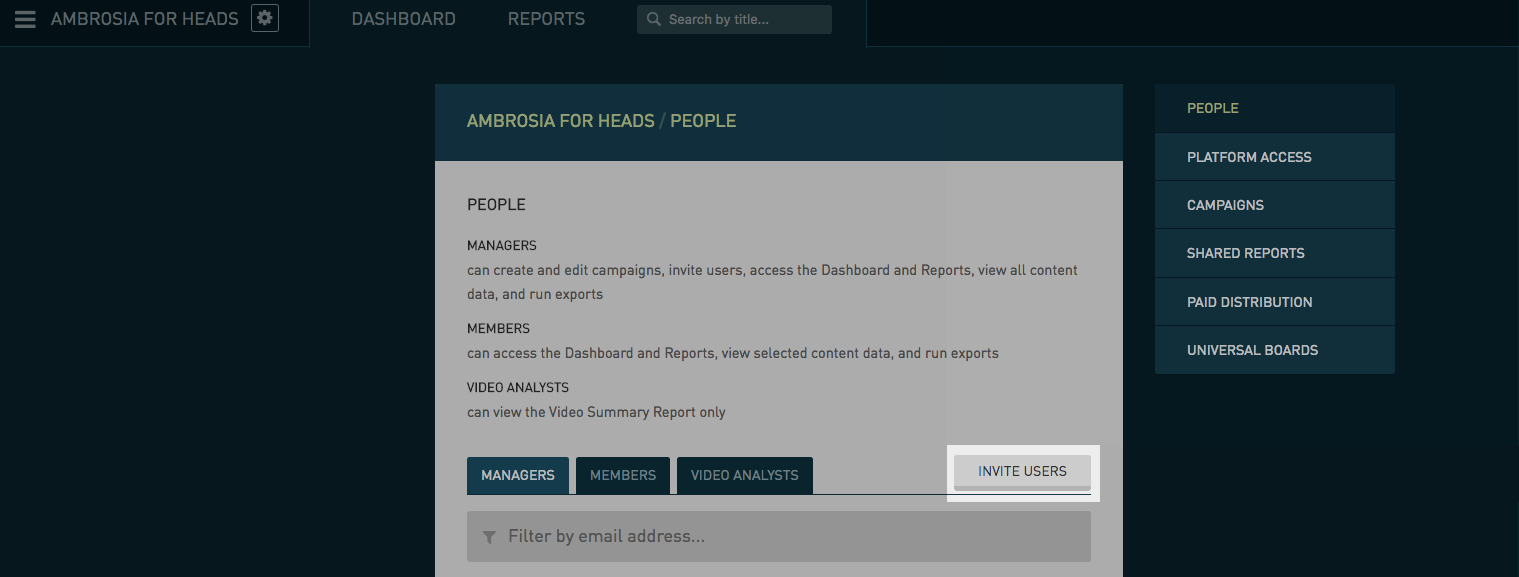Click the VIDEO ANALYSTS role description heading
Viewport: 1519px width, 577px height.
518,387
